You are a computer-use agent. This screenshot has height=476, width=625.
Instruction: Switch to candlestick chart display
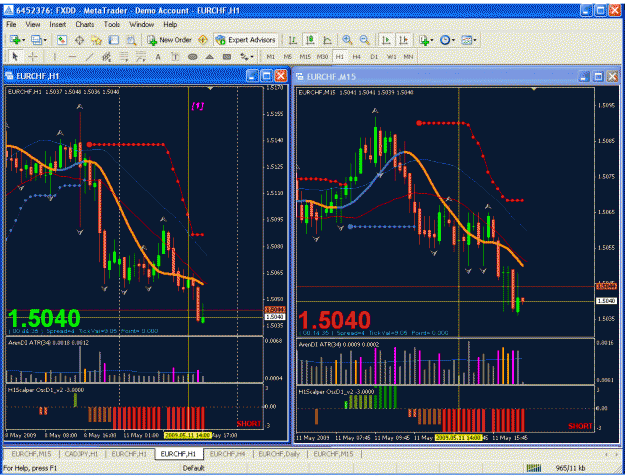click(x=310, y=40)
